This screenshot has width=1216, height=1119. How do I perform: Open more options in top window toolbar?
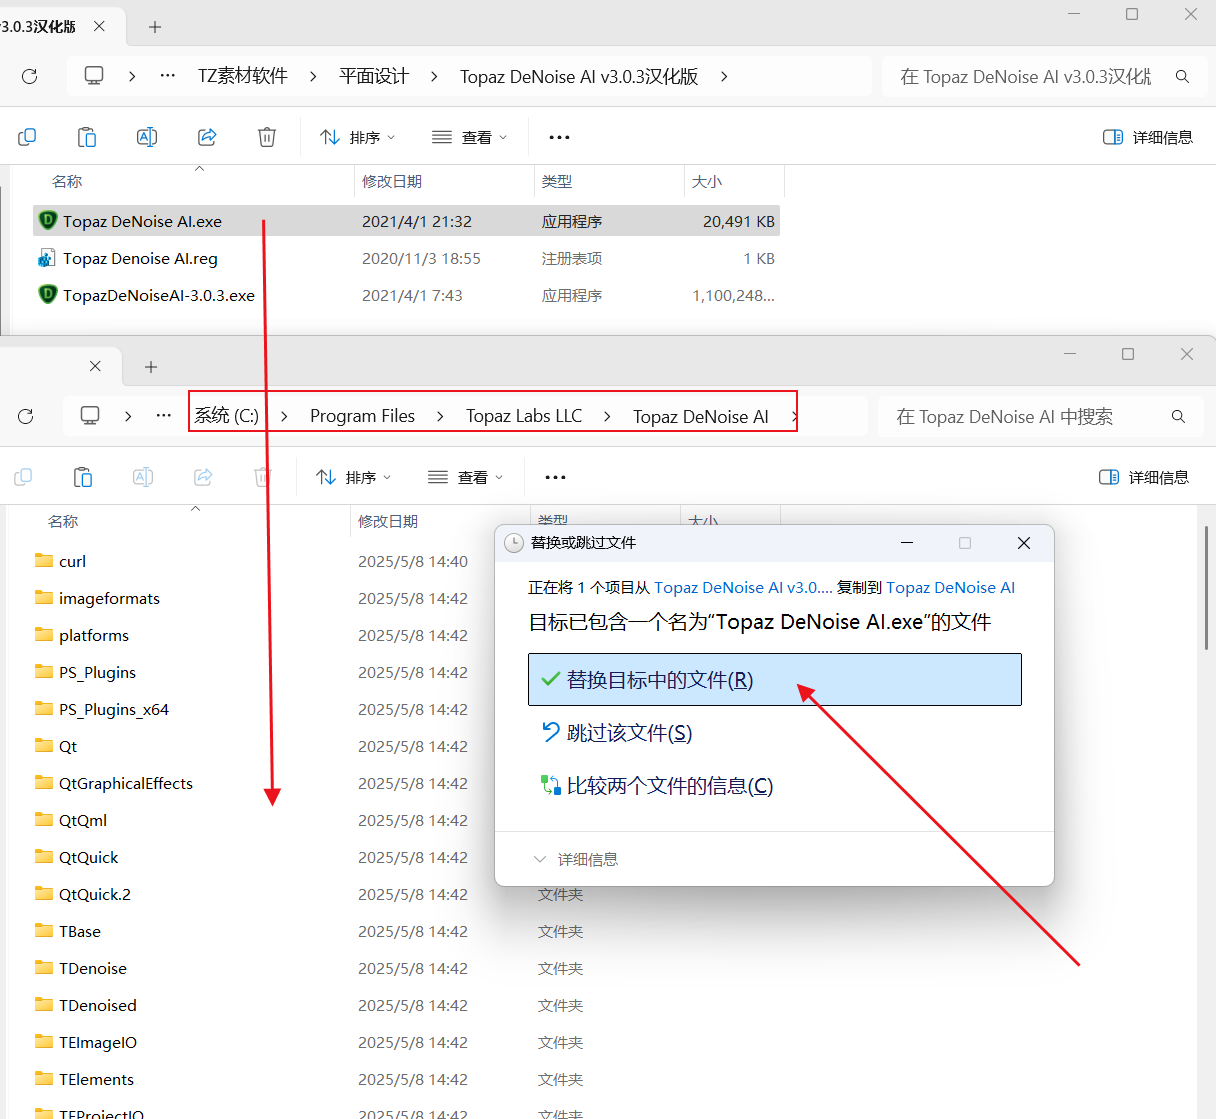[560, 137]
